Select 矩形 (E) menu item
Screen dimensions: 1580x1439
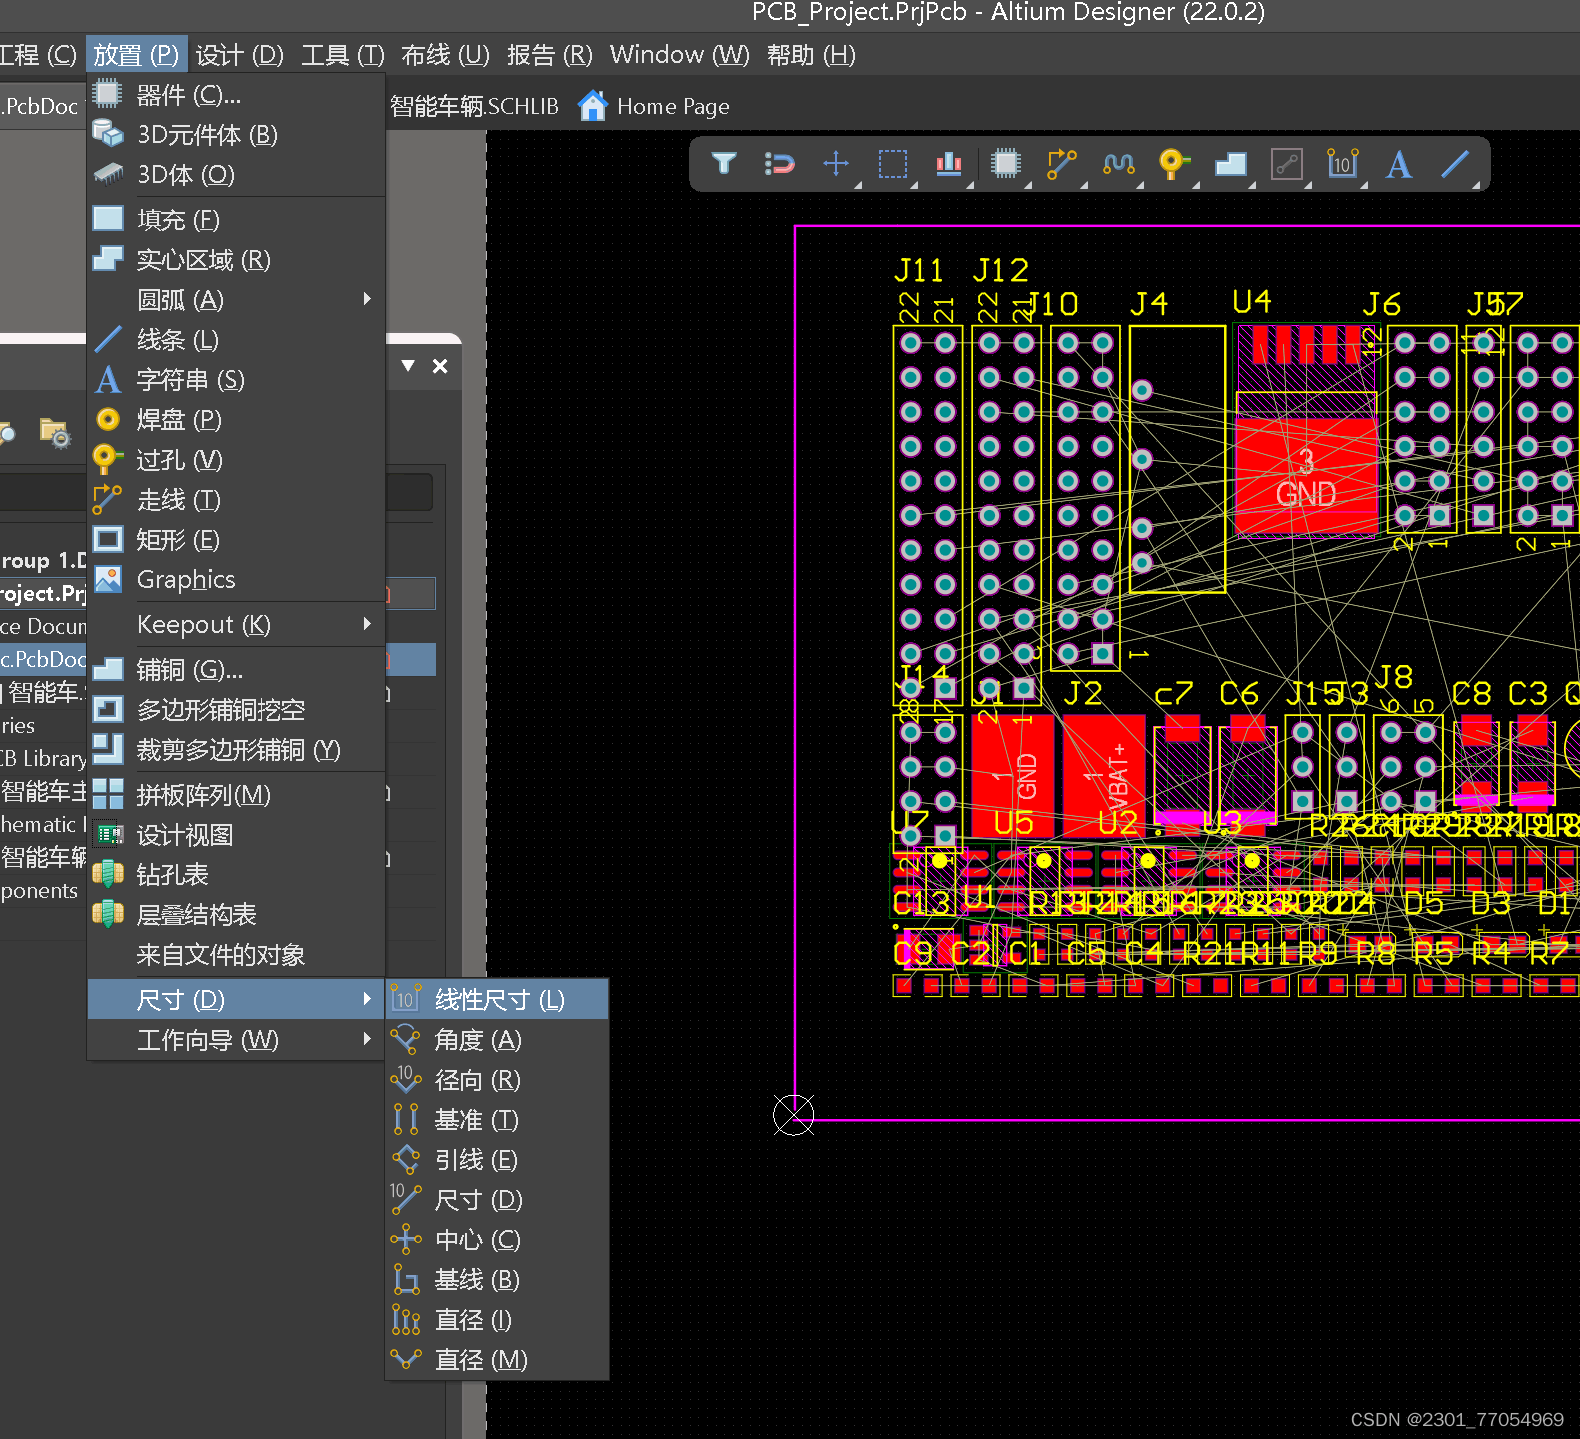pos(236,540)
